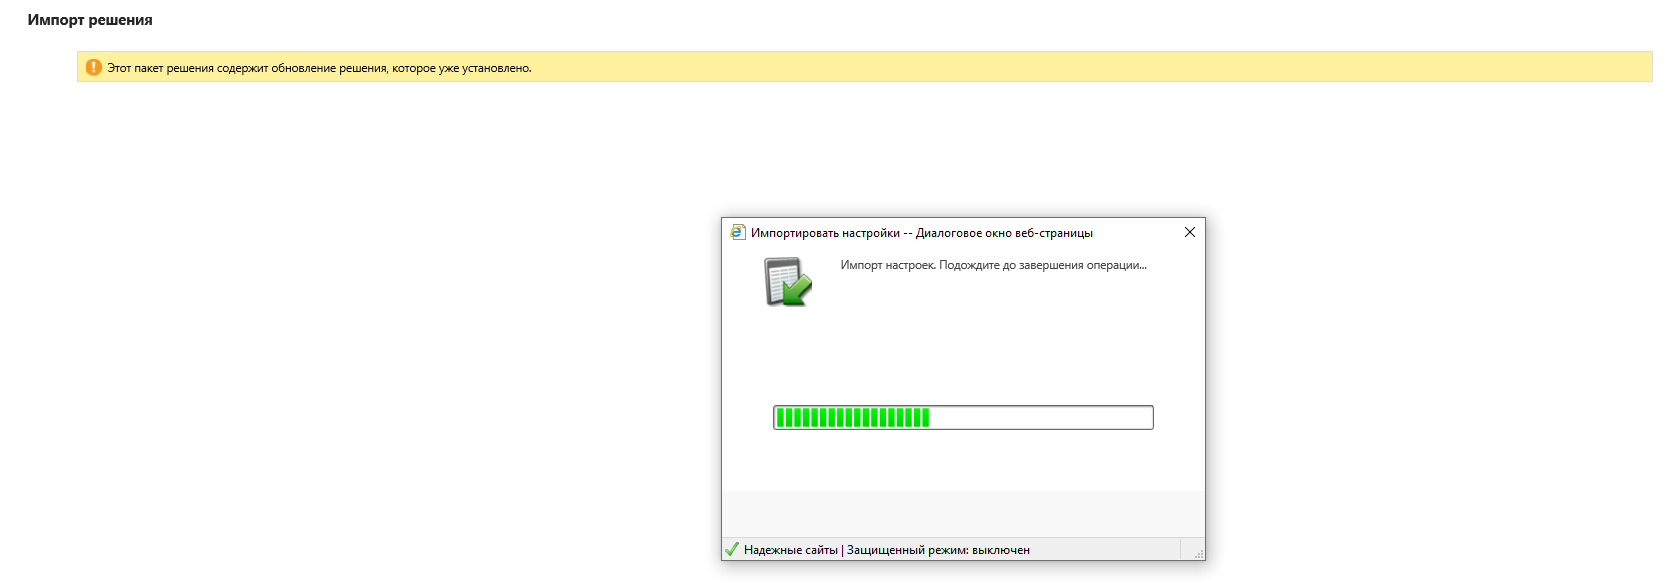Click 'Надежные сайты' status bar text
The height and width of the screenshot is (583, 1667).
(x=791, y=550)
